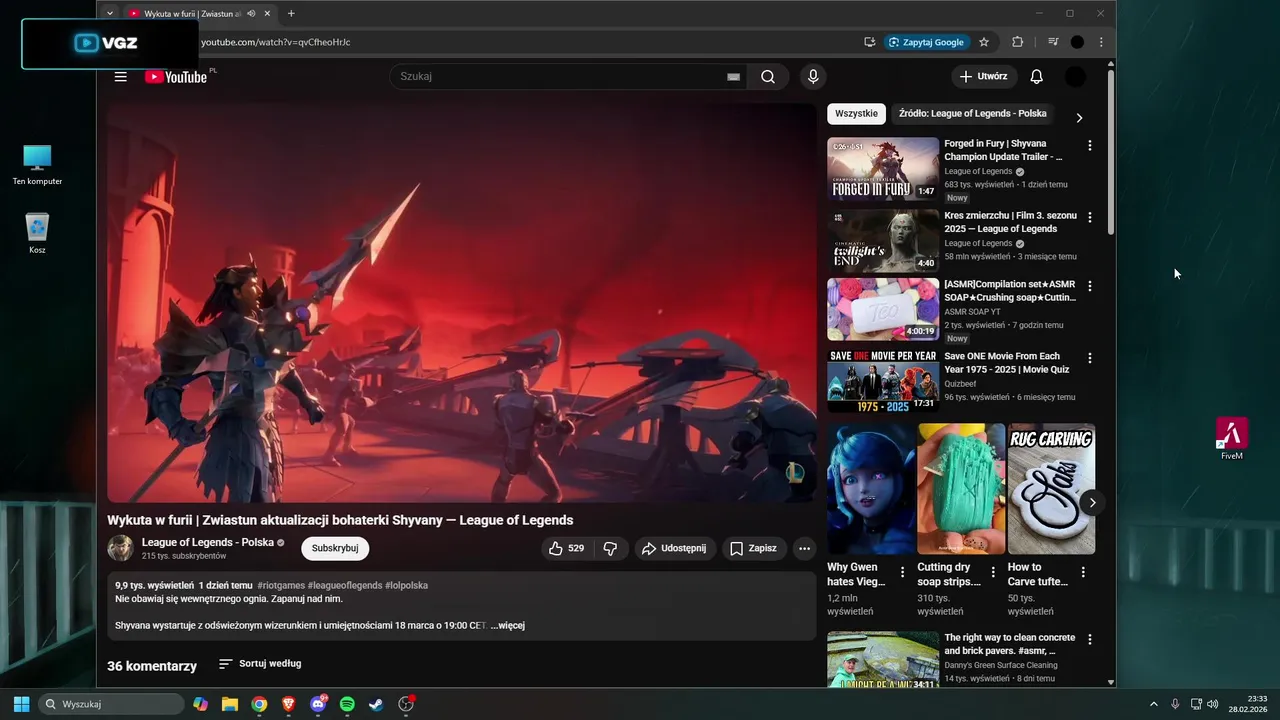Click the browser address bar URL
Screen dimensions: 1280x720
(x=276, y=42)
